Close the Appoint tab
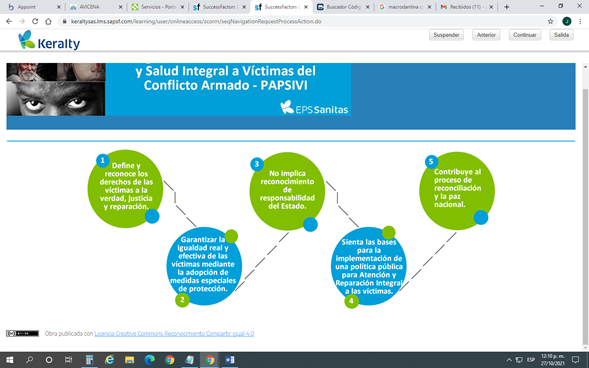This screenshot has width=589, height=368. click(x=59, y=7)
